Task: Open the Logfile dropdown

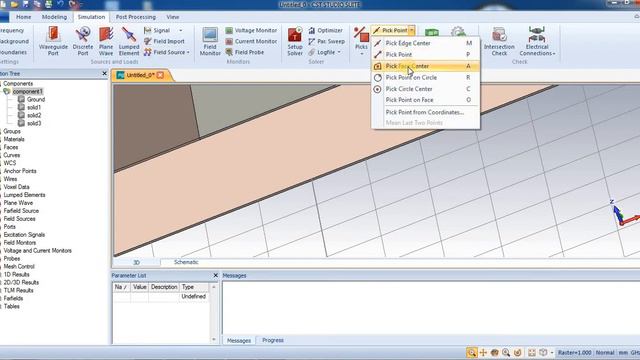Action: point(339,52)
